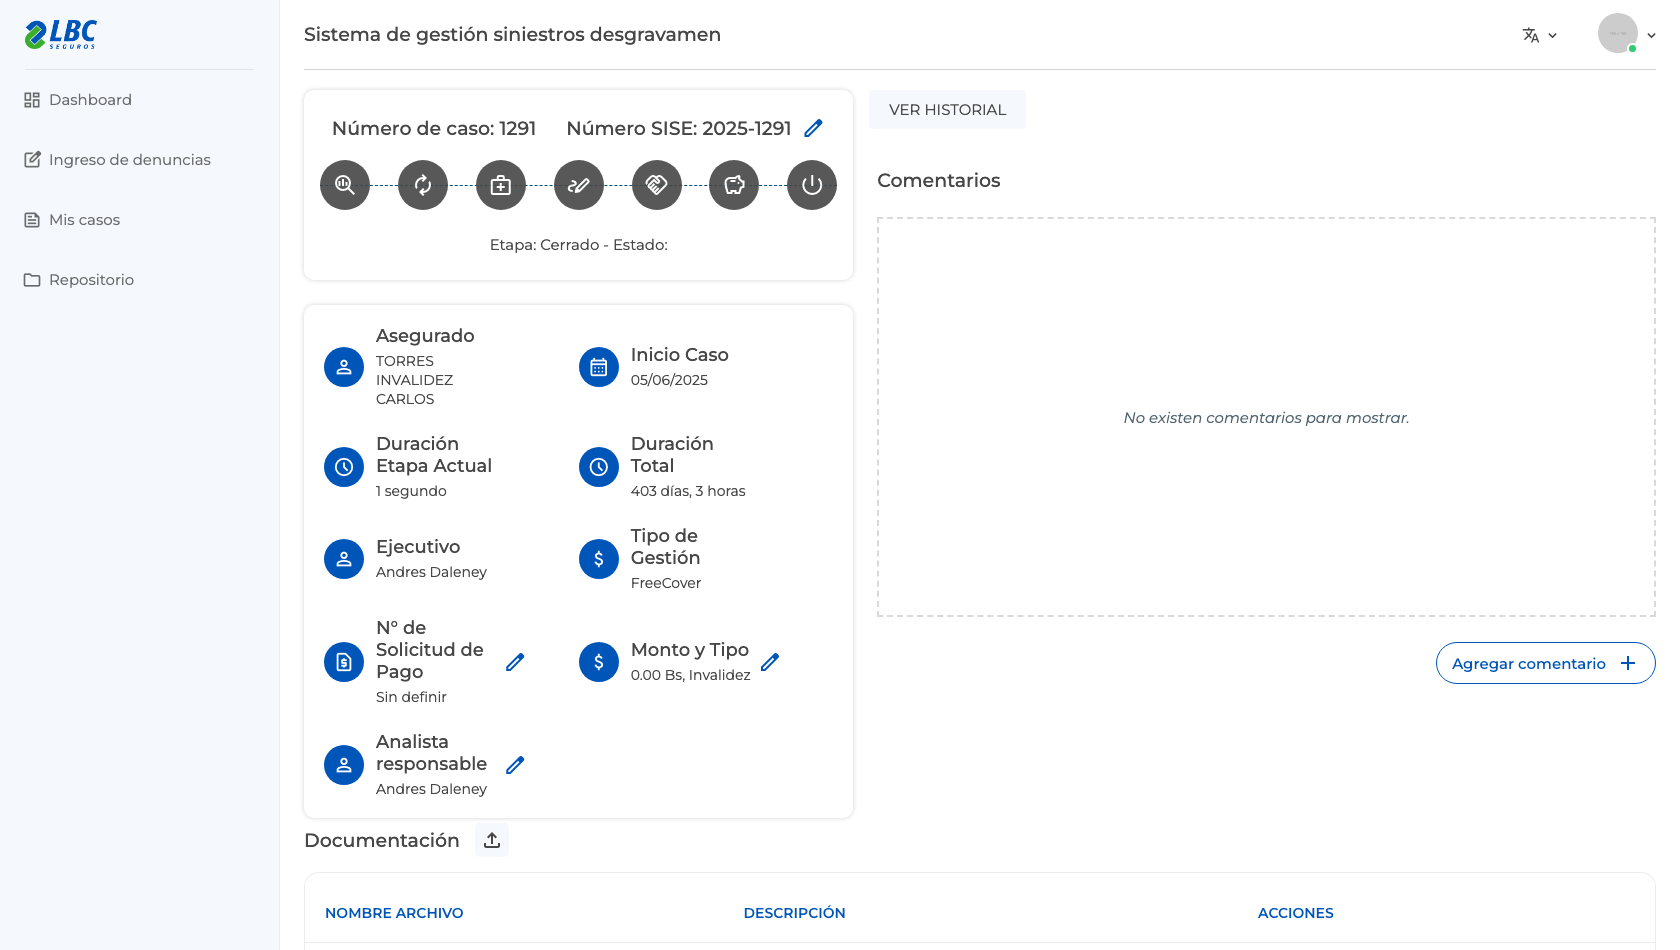
Task: Click the power closed stage icon
Action: (x=812, y=185)
